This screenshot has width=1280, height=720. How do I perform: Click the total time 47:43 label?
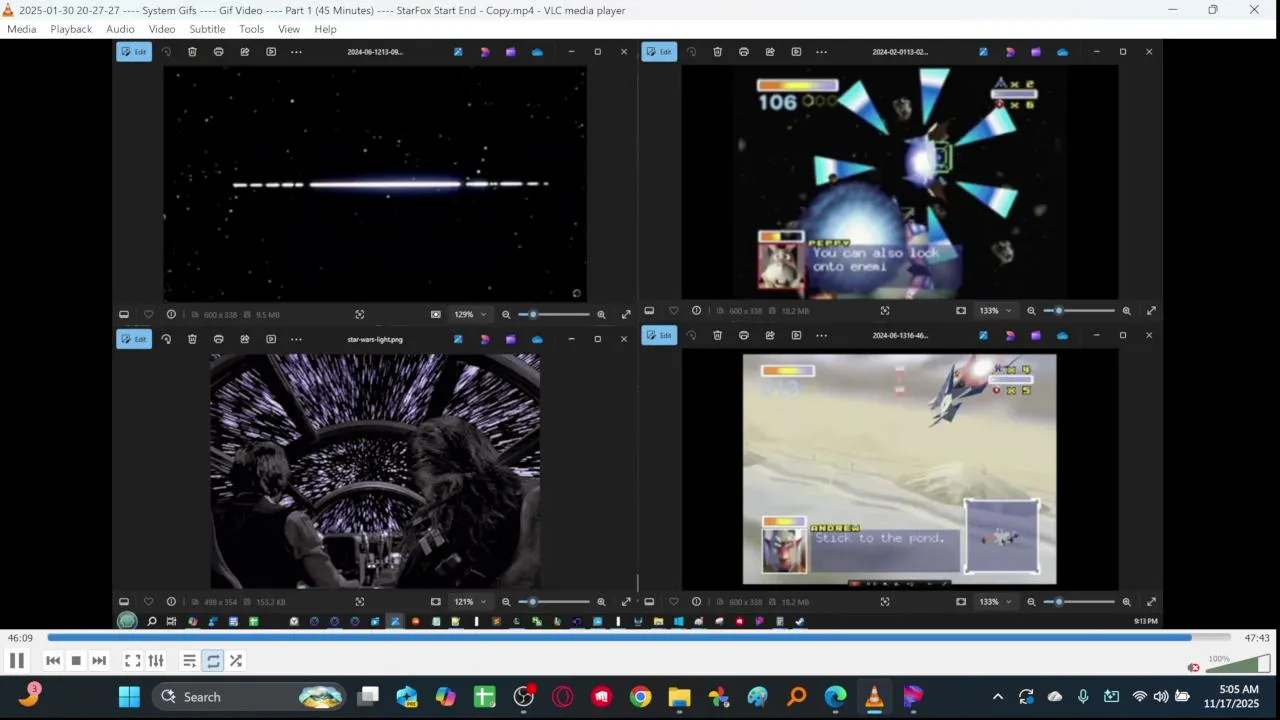click(x=1257, y=638)
